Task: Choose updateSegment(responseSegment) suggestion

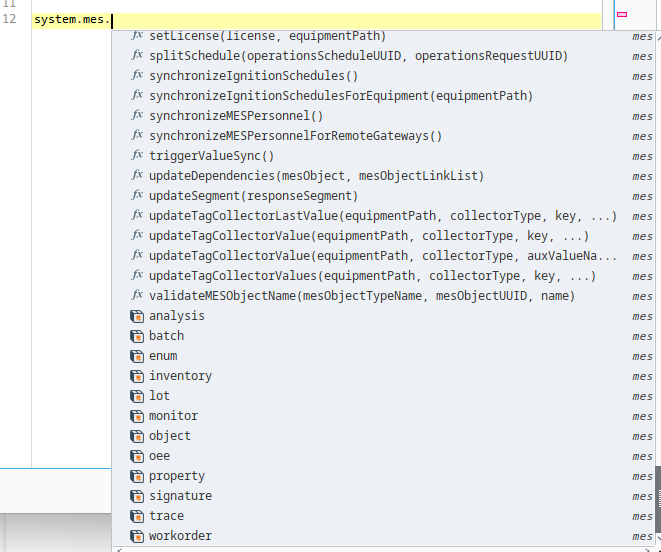Action: 253,196
